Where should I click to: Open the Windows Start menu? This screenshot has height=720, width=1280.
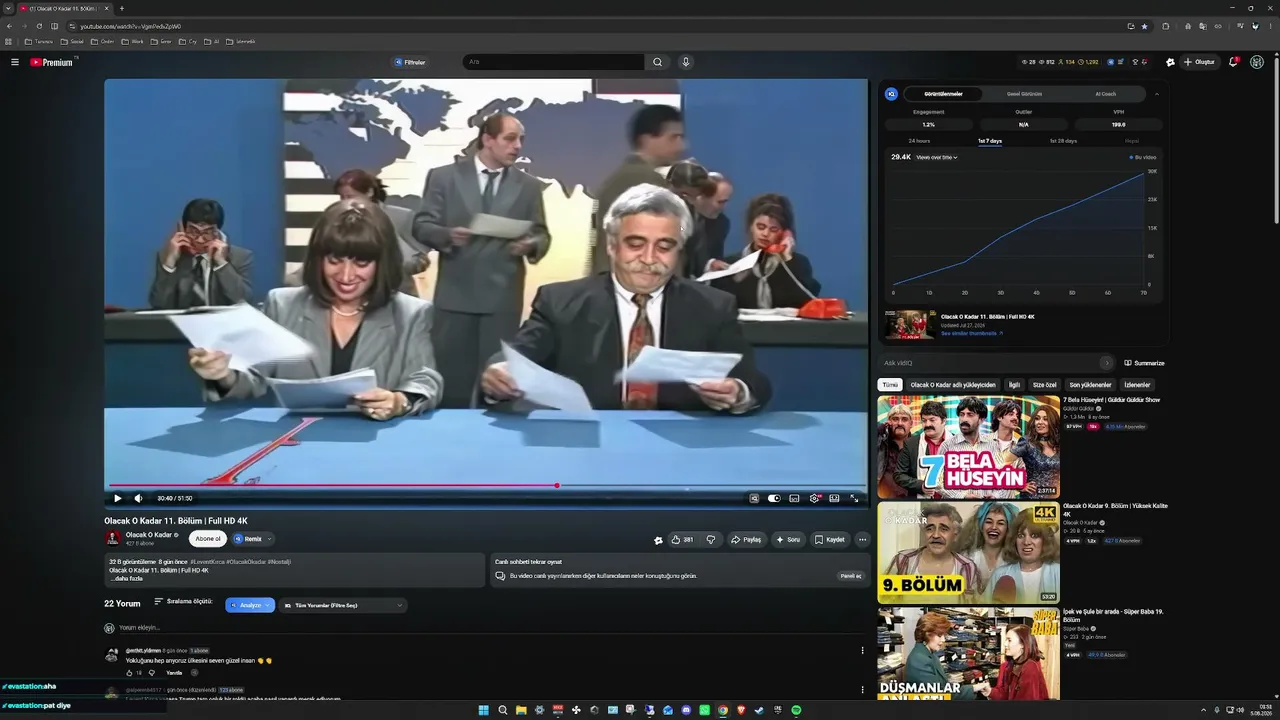[484, 710]
